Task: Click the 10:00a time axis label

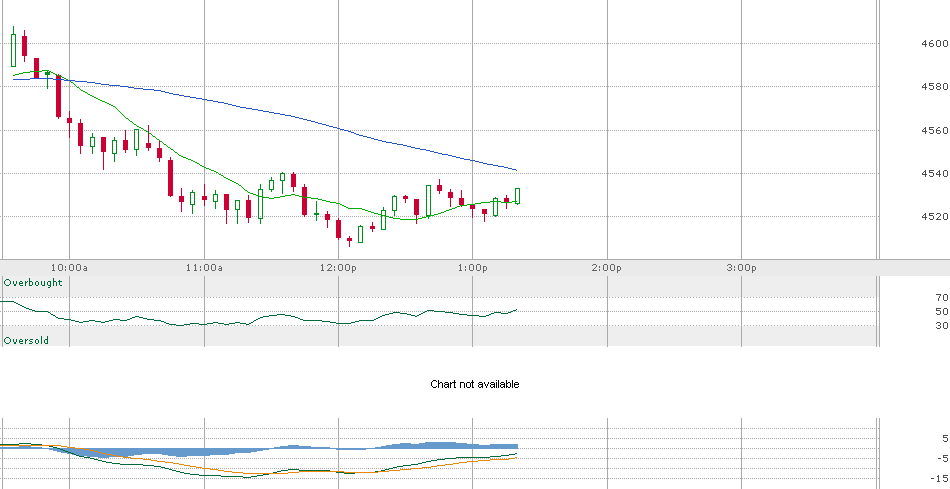Action: pos(69,268)
